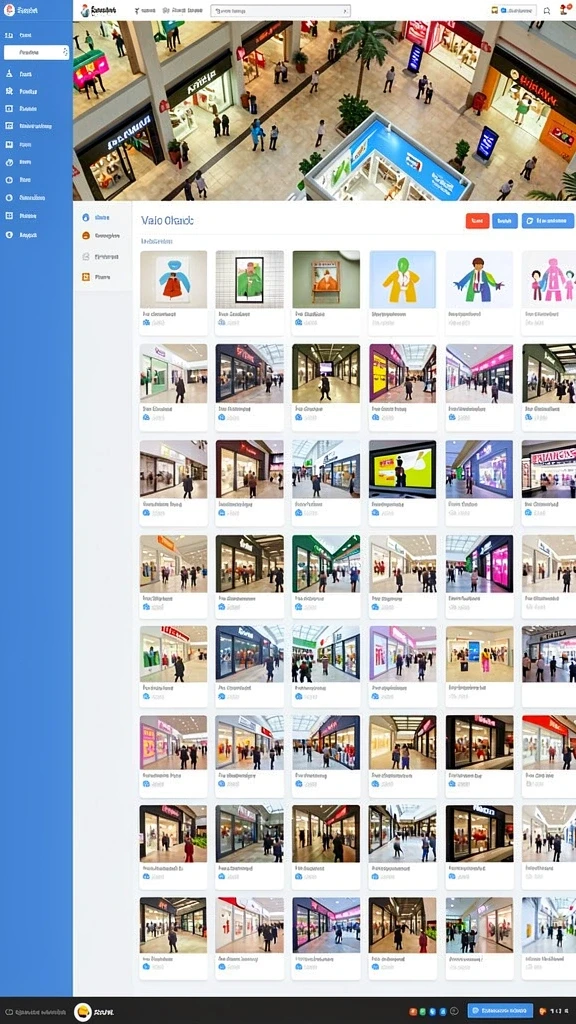Open the thumbnail with green figure on tiled wall
Screen dimensions: 576x1024
pyautogui.click(x=249, y=280)
